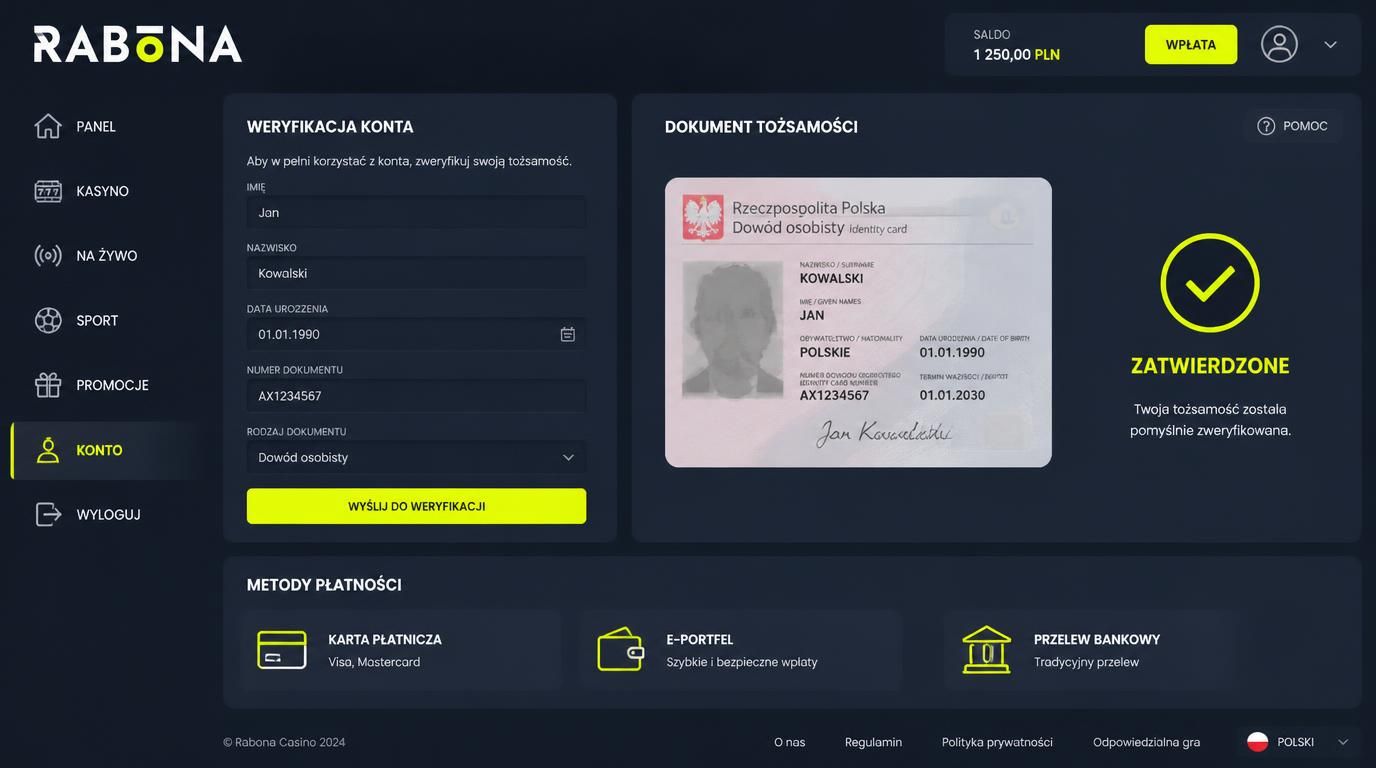Click the question mark help icon

click(x=1266, y=126)
